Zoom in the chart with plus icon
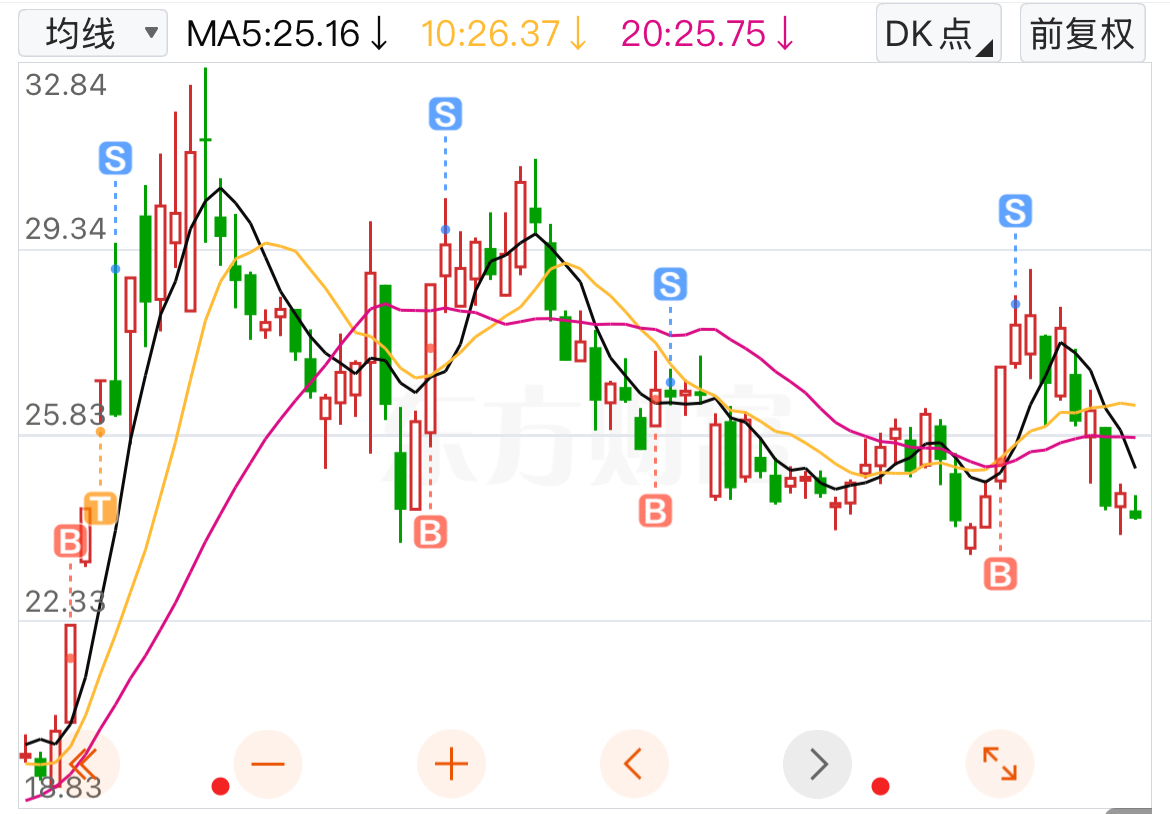The width and height of the screenshot is (1170, 814). click(x=451, y=764)
